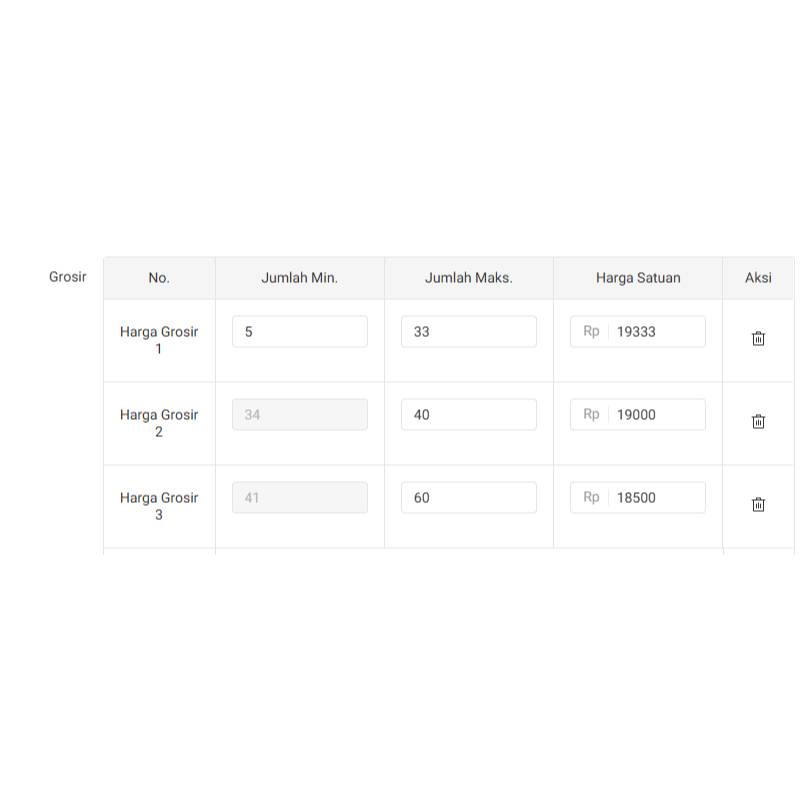Click the Jumlah Maks. column header
Image resolution: width=802 pixels, height=802 pixels.
468,278
